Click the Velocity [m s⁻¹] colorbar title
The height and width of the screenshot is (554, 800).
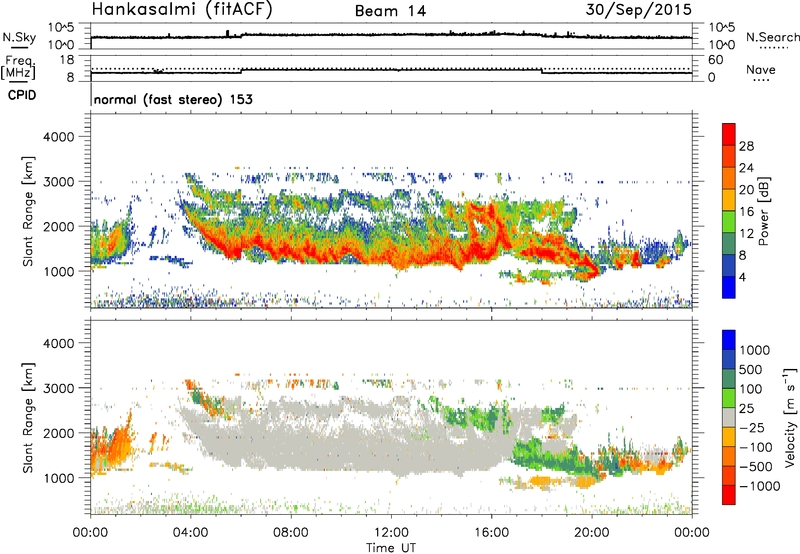pyautogui.click(x=790, y=416)
